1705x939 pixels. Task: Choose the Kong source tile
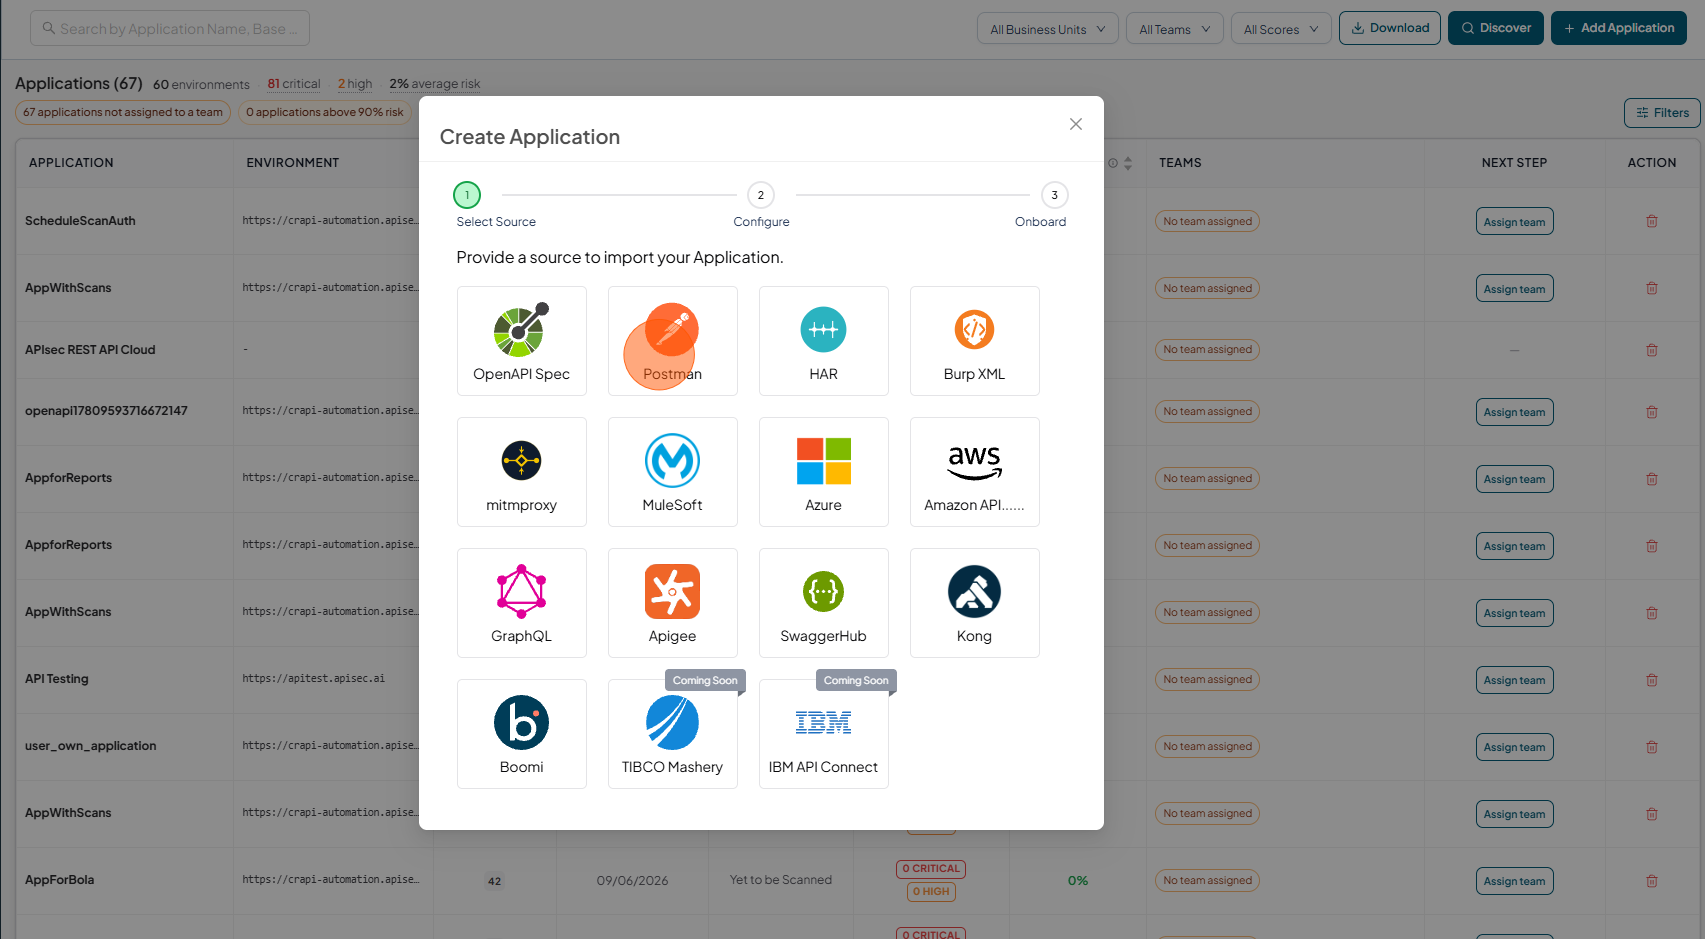coord(974,603)
